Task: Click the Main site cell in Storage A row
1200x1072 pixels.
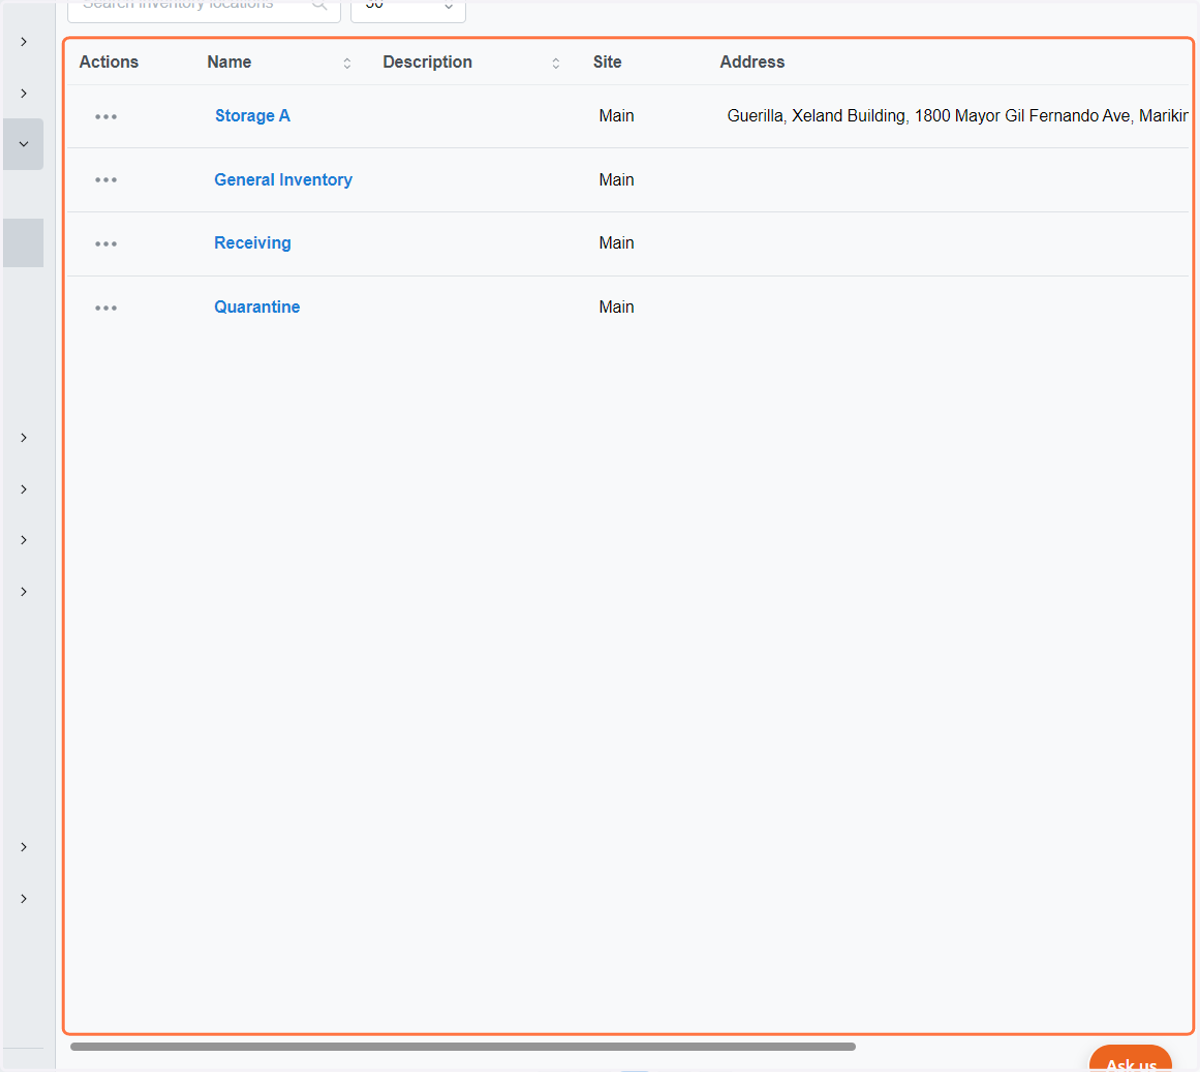Action: click(x=616, y=116)
